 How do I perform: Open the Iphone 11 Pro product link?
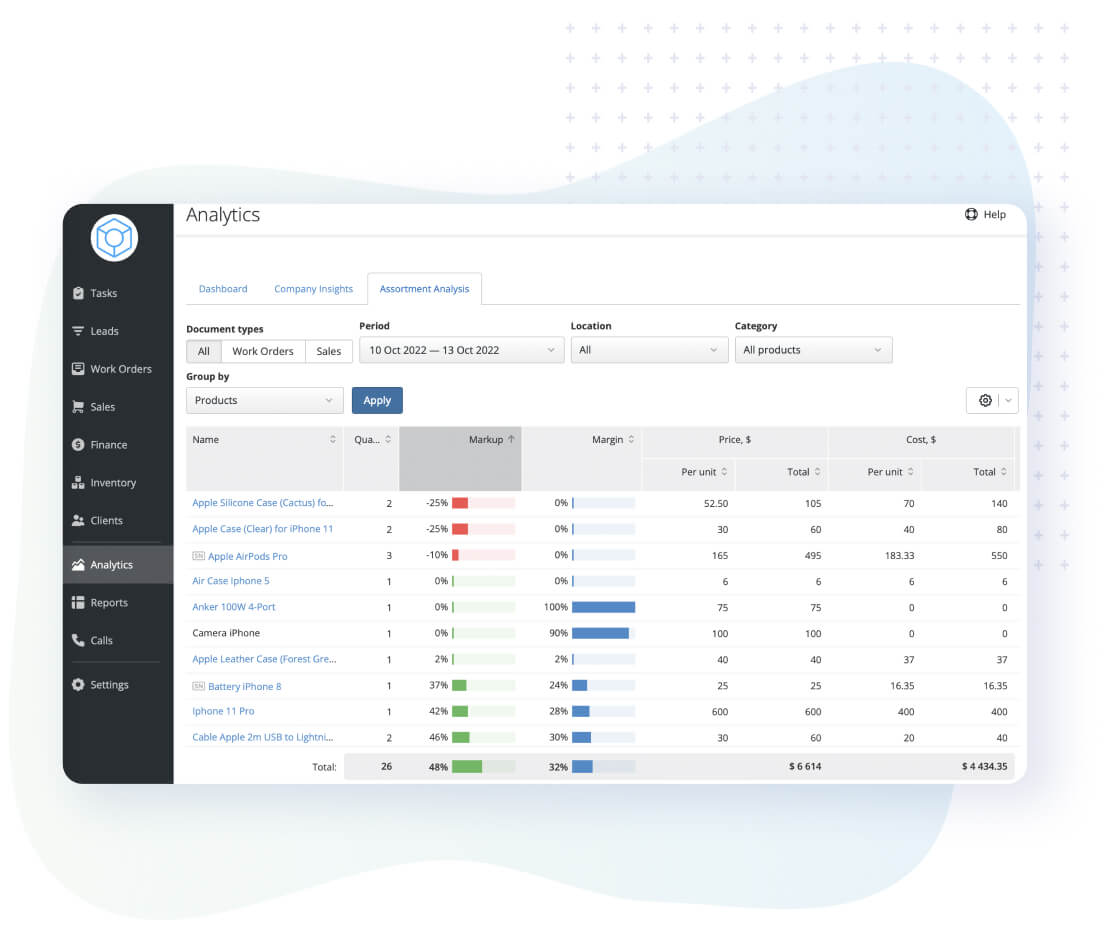[223, 711]
